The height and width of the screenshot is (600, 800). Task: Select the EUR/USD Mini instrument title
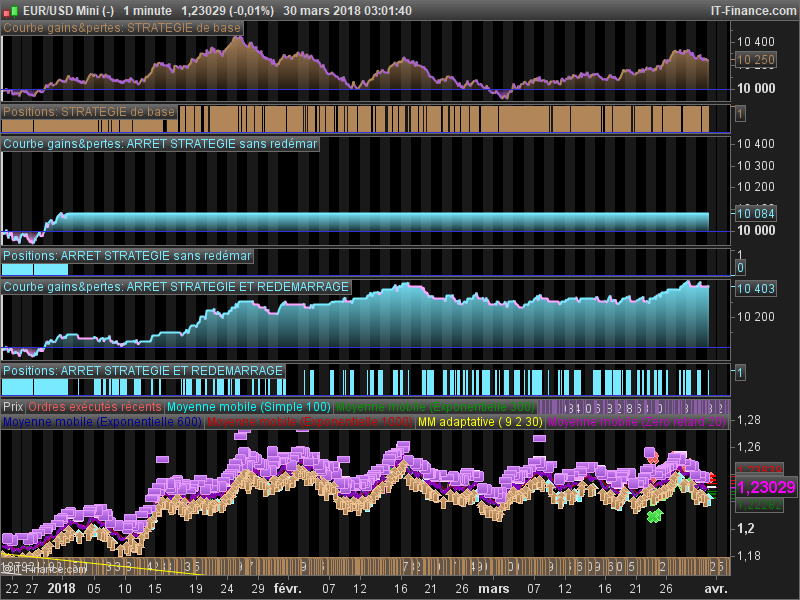click(68, 11)
